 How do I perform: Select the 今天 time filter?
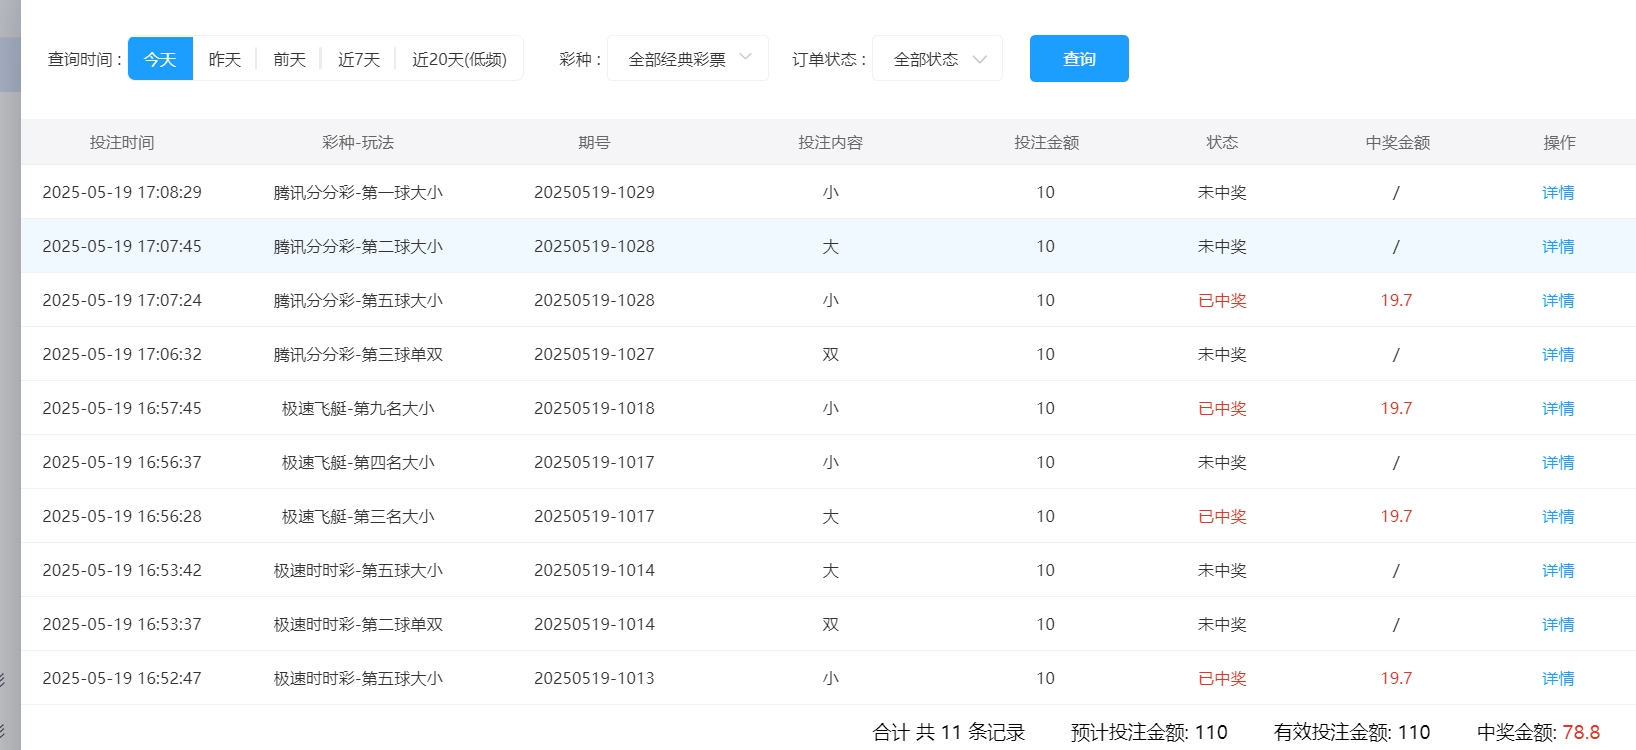click(160, 59)
